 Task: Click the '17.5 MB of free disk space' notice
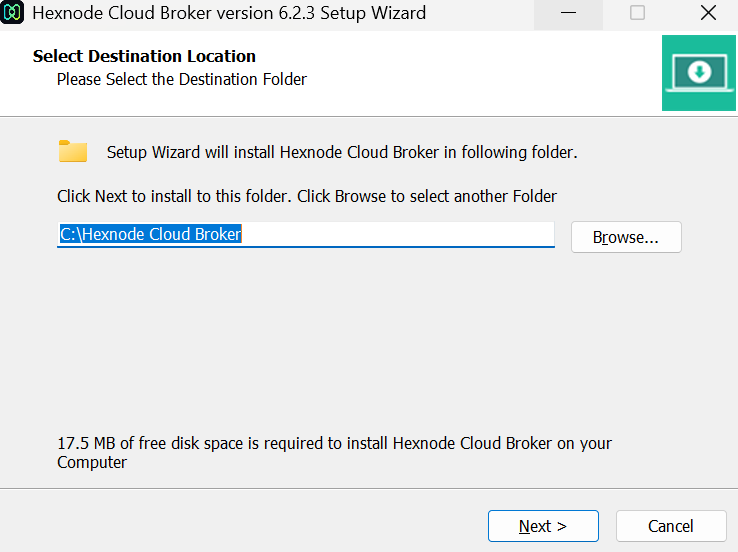334,452
